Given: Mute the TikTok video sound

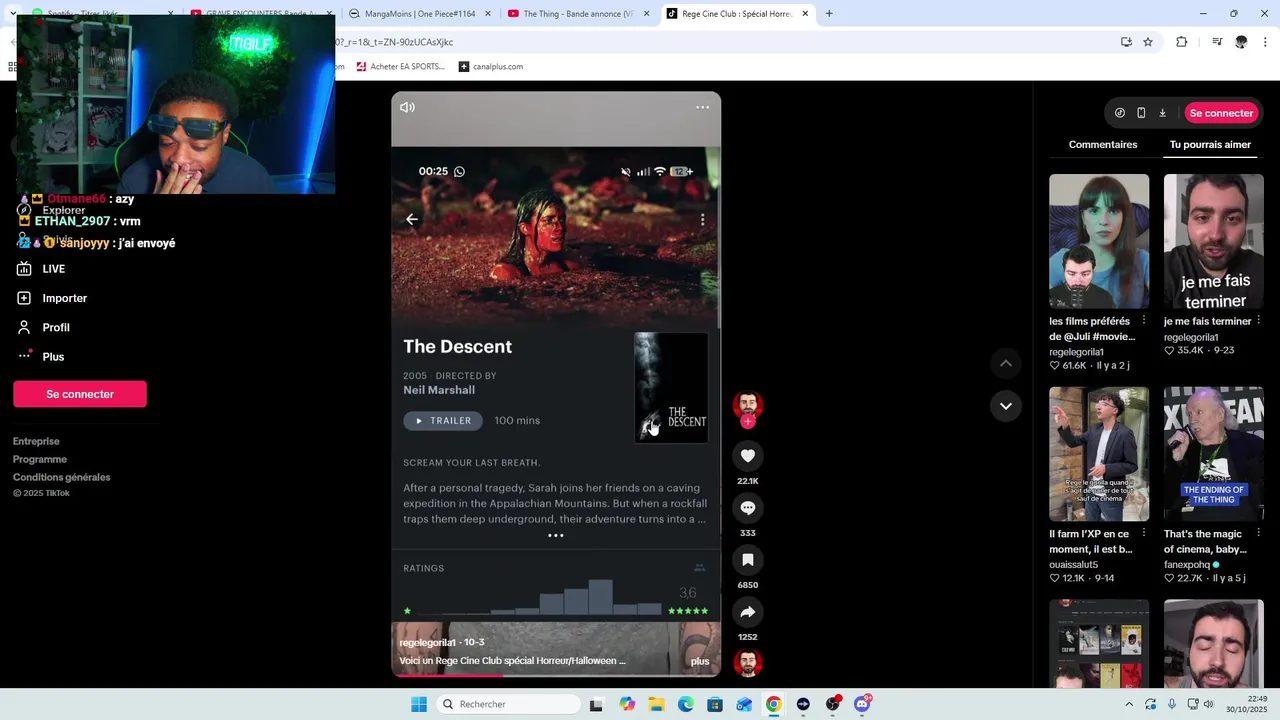Looking at the screenshot, I should (407, 107).
